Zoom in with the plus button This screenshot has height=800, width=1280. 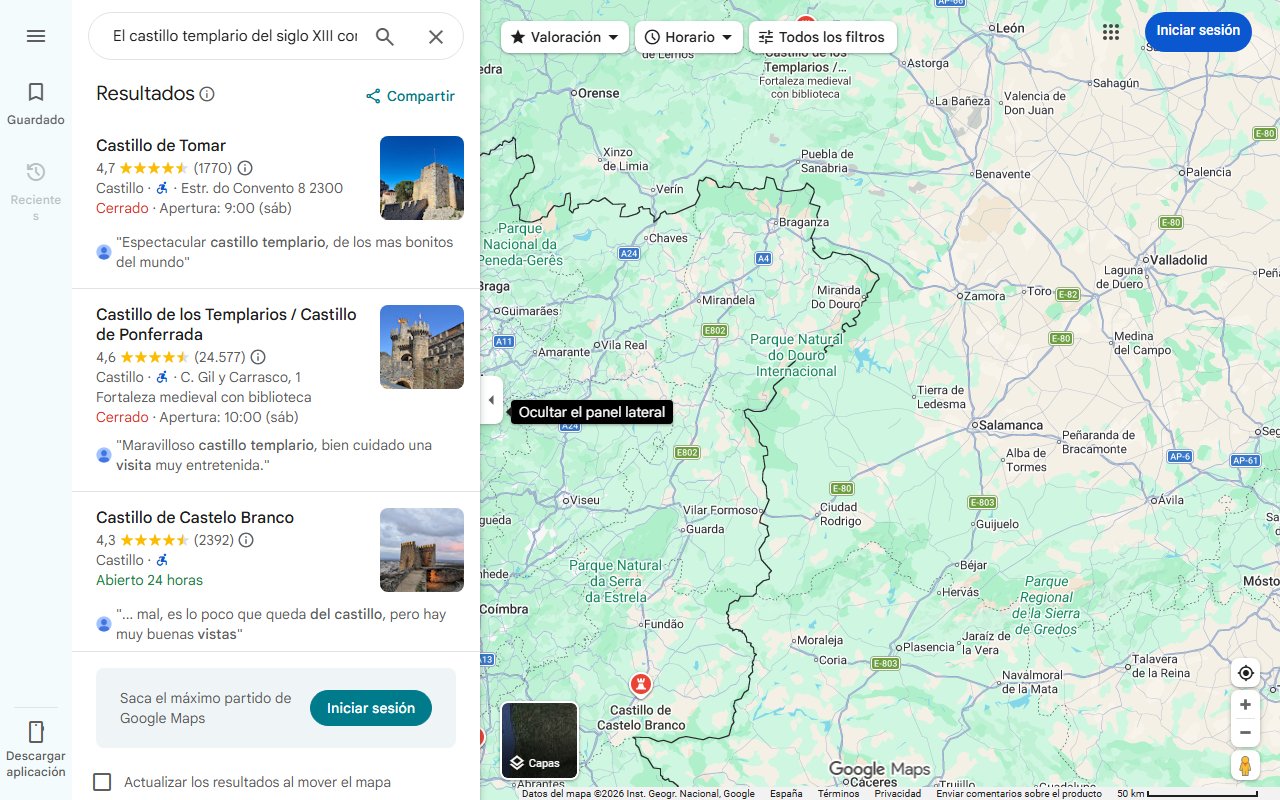1245,705
